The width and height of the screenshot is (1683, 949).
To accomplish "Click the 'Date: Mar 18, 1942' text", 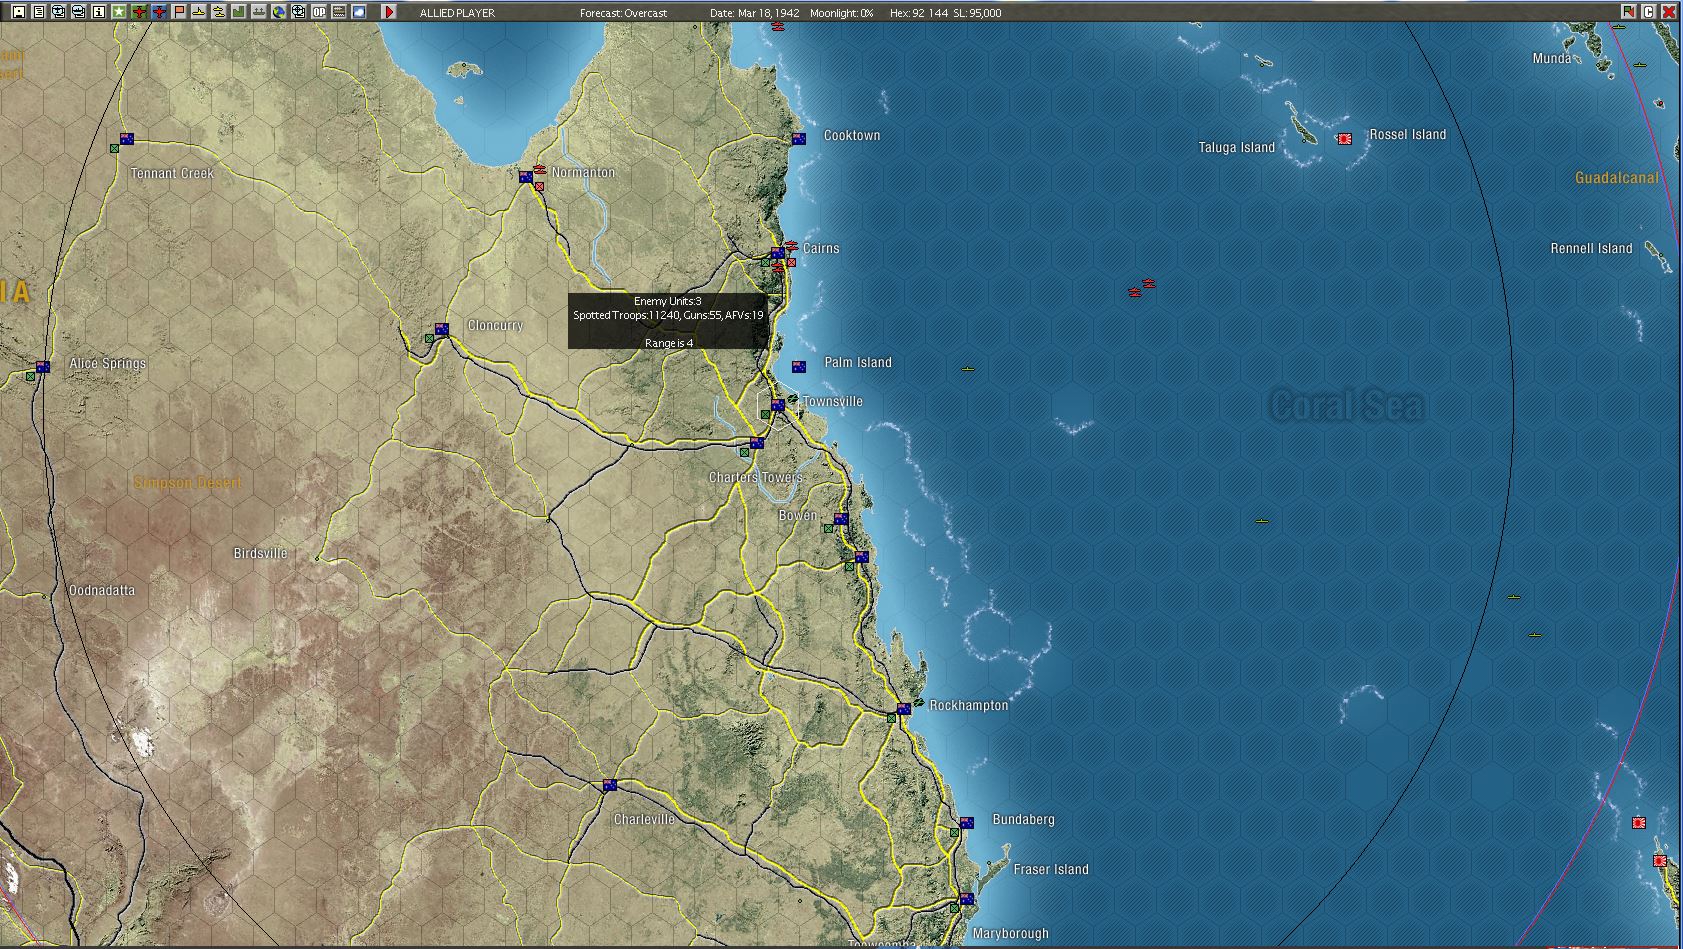I will (755, 13).
